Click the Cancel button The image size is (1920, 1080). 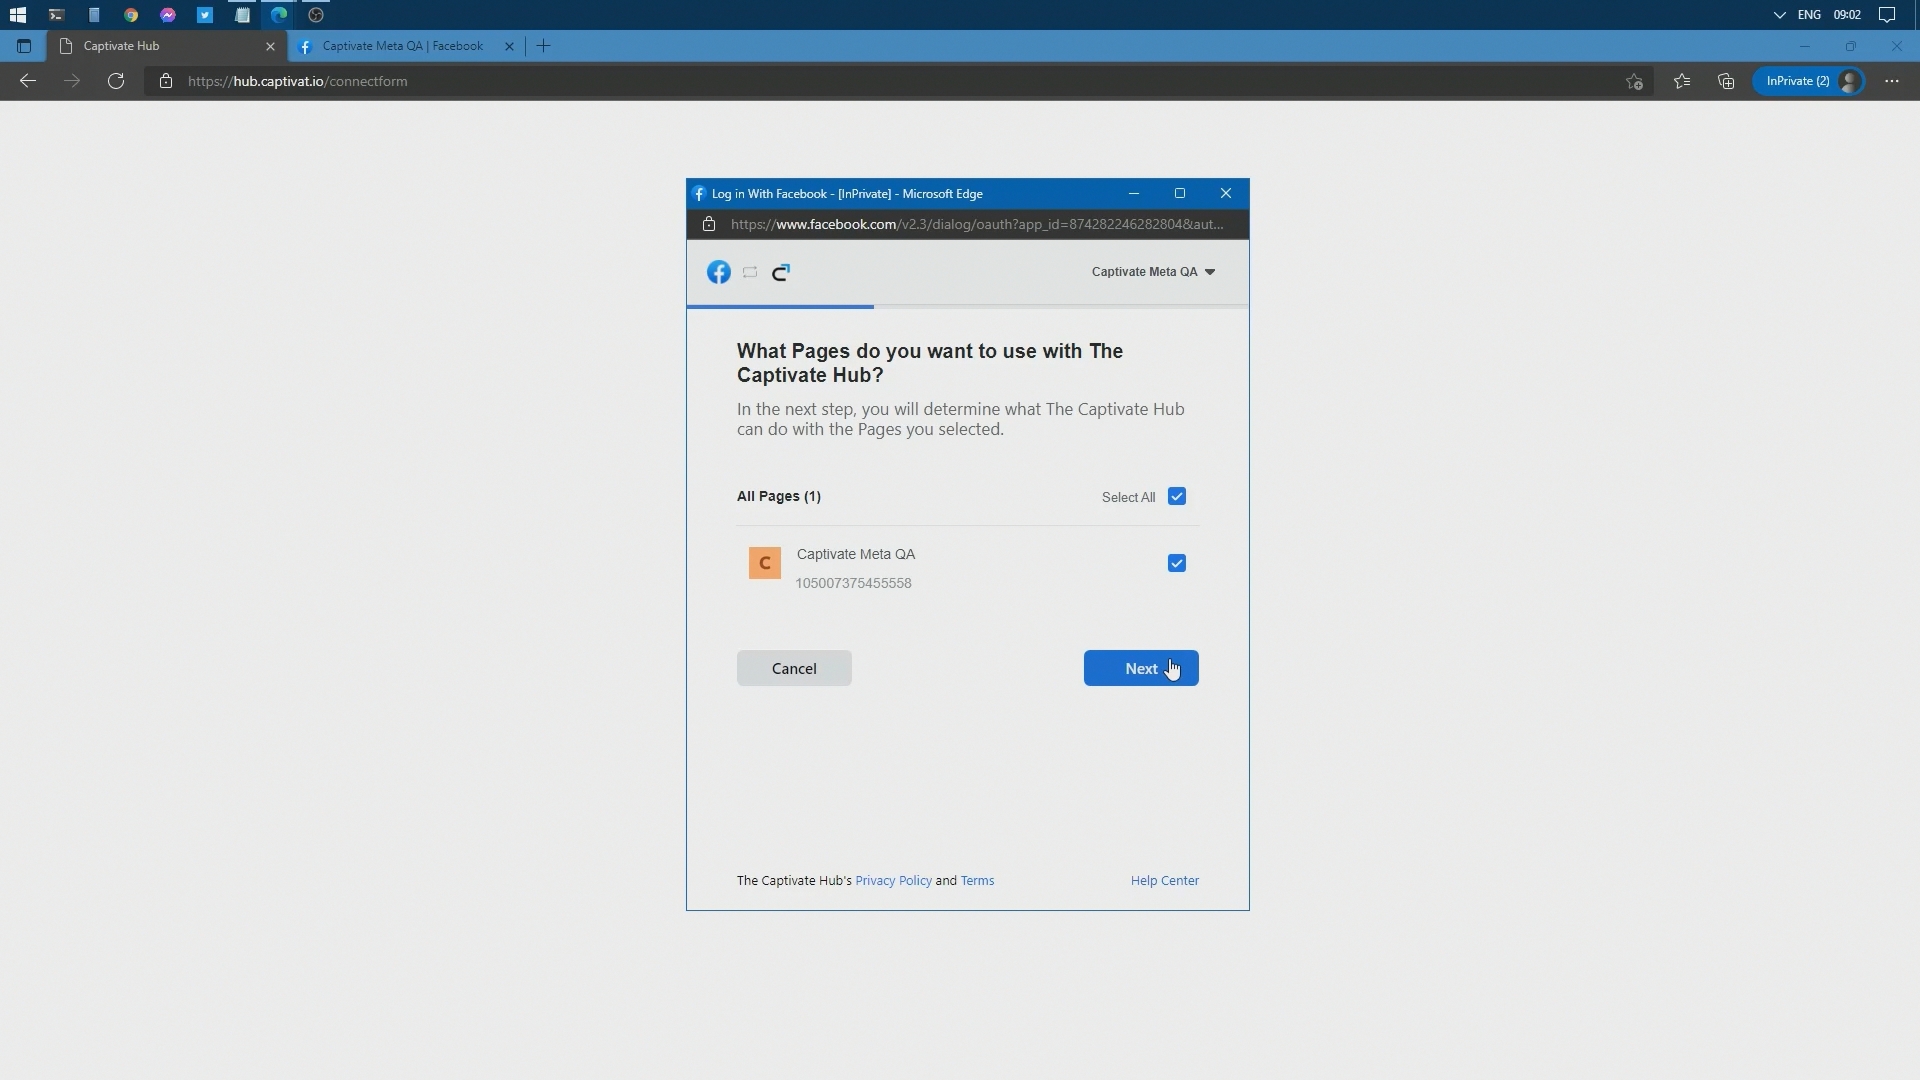click(794, 668)
